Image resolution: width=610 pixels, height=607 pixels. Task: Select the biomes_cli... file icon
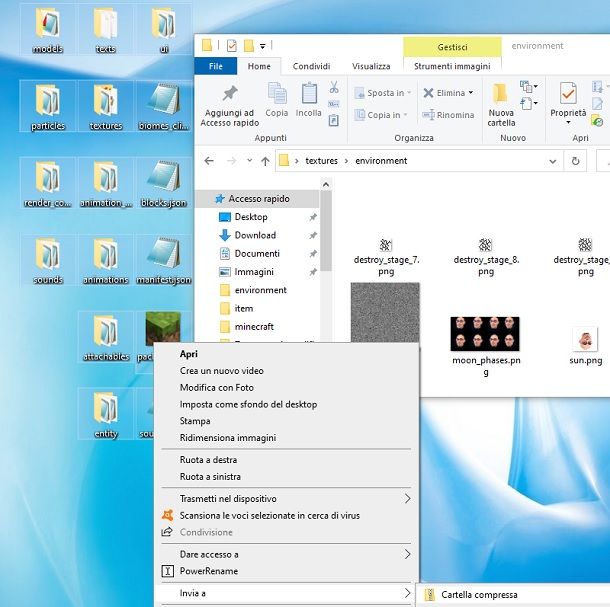(164, 106)
